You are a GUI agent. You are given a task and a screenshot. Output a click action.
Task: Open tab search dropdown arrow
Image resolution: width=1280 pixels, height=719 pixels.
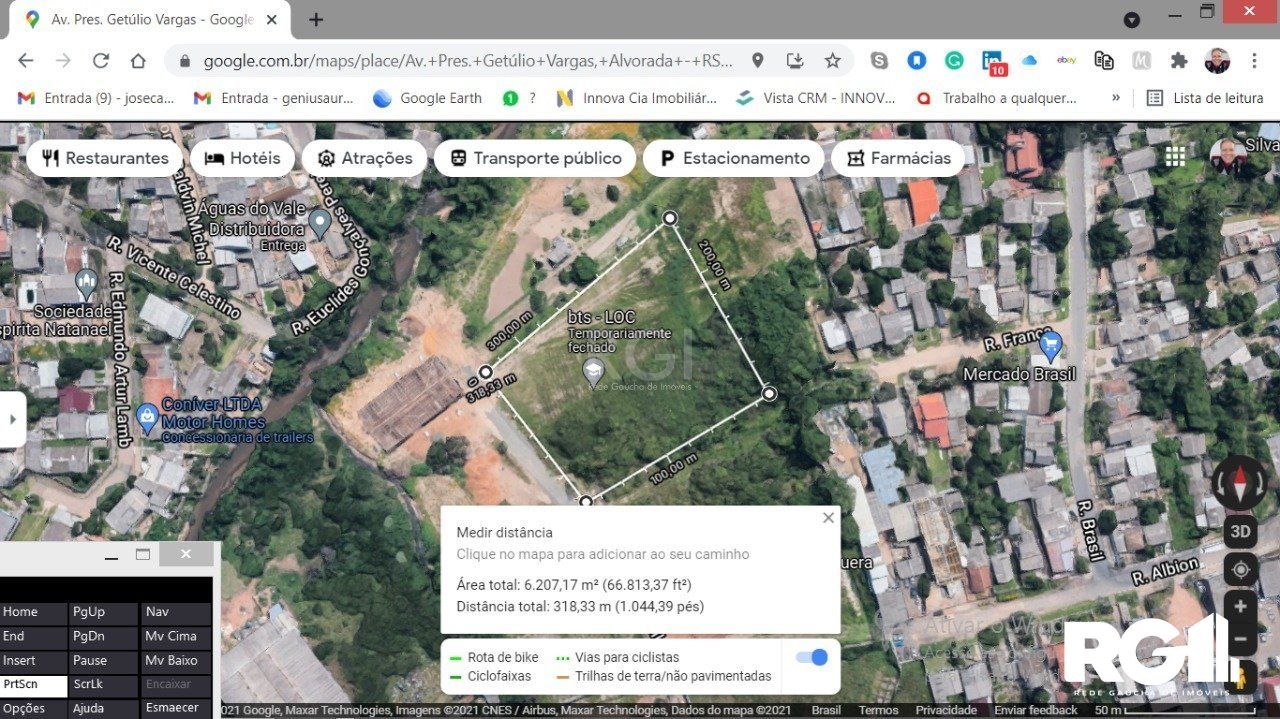tap(1132, 20)
